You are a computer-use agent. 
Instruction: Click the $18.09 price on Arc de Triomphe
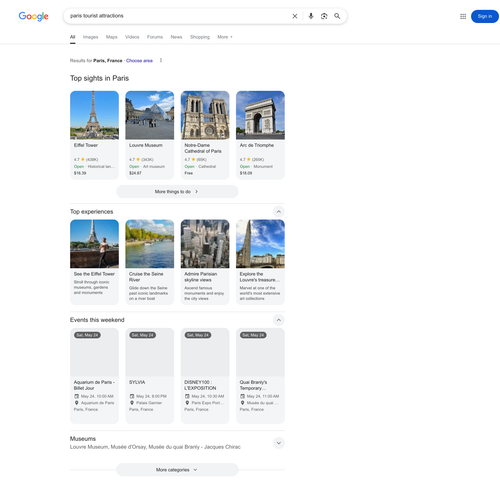[246, 173]
